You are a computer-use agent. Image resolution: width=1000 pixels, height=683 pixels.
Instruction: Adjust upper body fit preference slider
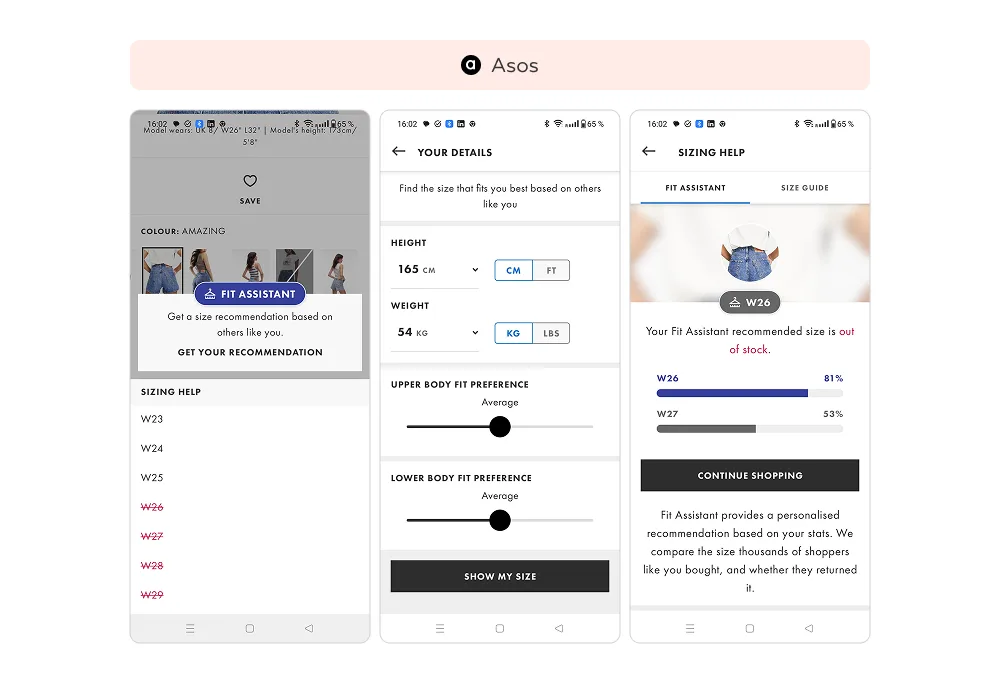click(x=500, y=427)
